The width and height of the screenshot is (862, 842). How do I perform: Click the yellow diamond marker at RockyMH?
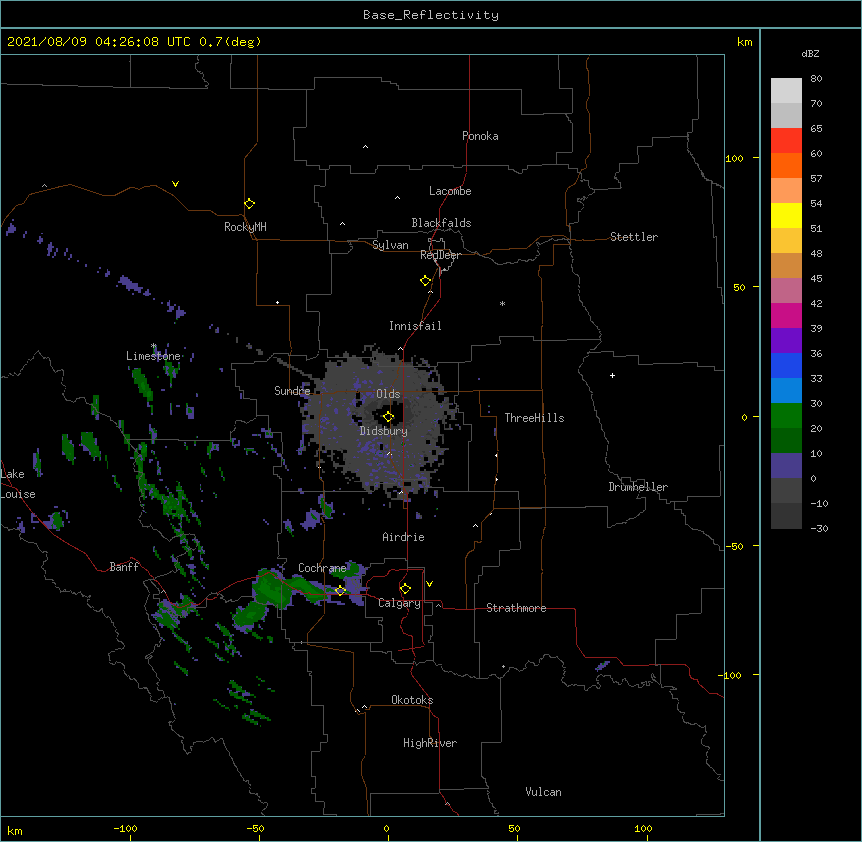pyautogui.click(x=249, y=204)
